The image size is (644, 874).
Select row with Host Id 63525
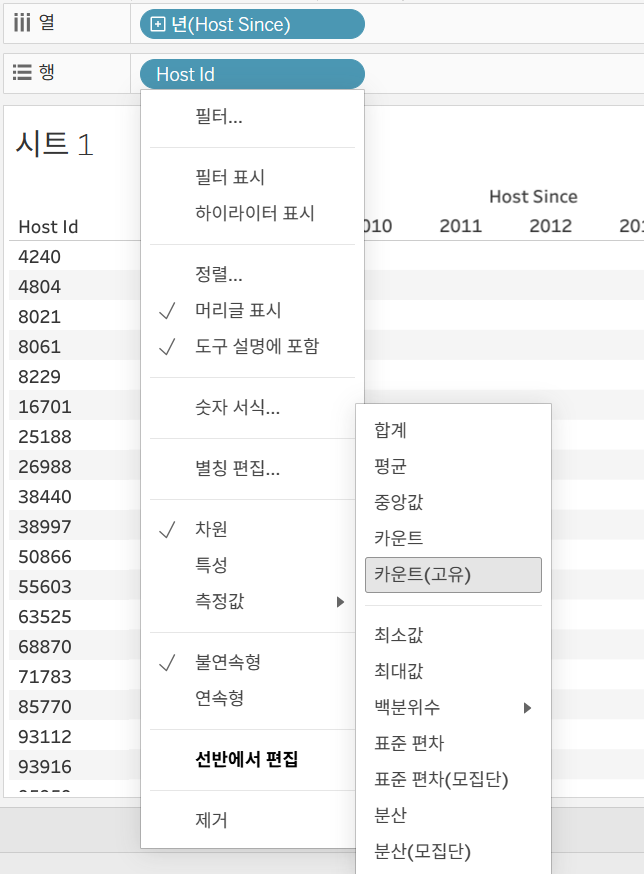[x=45, y=617]
